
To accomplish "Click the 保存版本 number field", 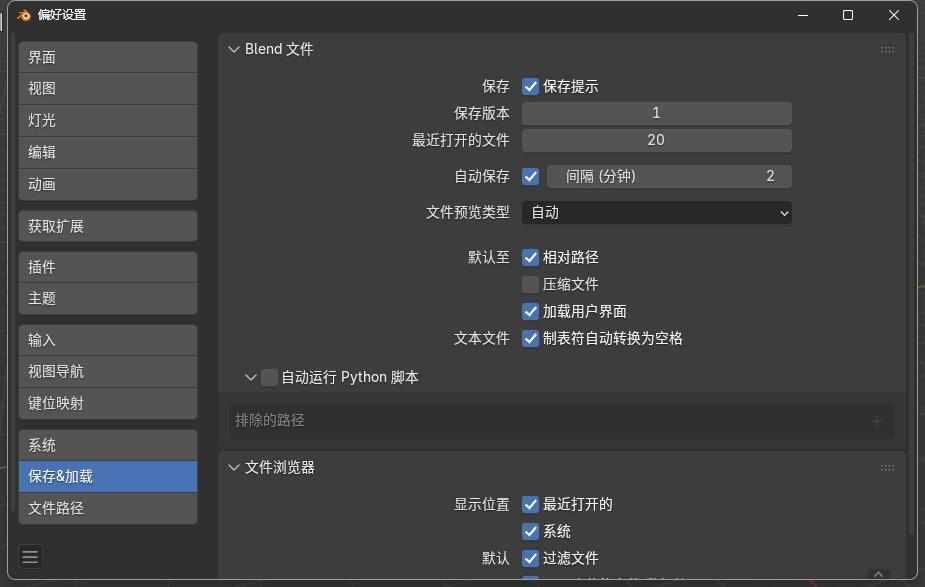I will pos(657,113).
